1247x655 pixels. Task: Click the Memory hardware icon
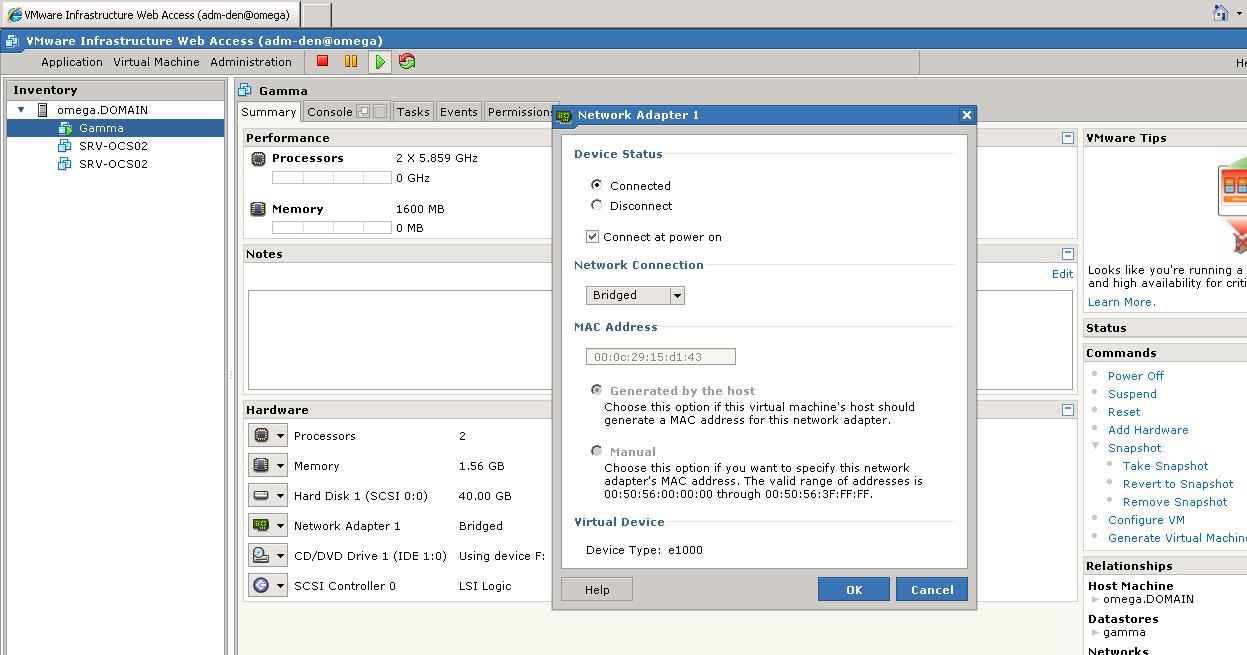pos(261,466)
